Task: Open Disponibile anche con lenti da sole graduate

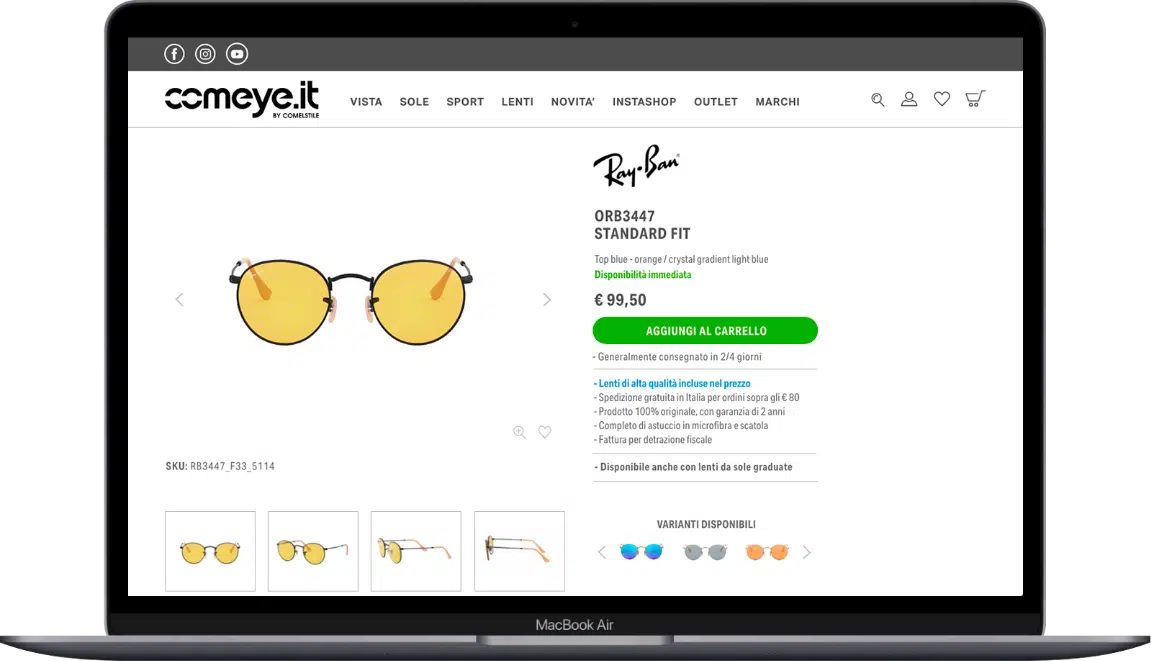Action: [x=693, y=467]
